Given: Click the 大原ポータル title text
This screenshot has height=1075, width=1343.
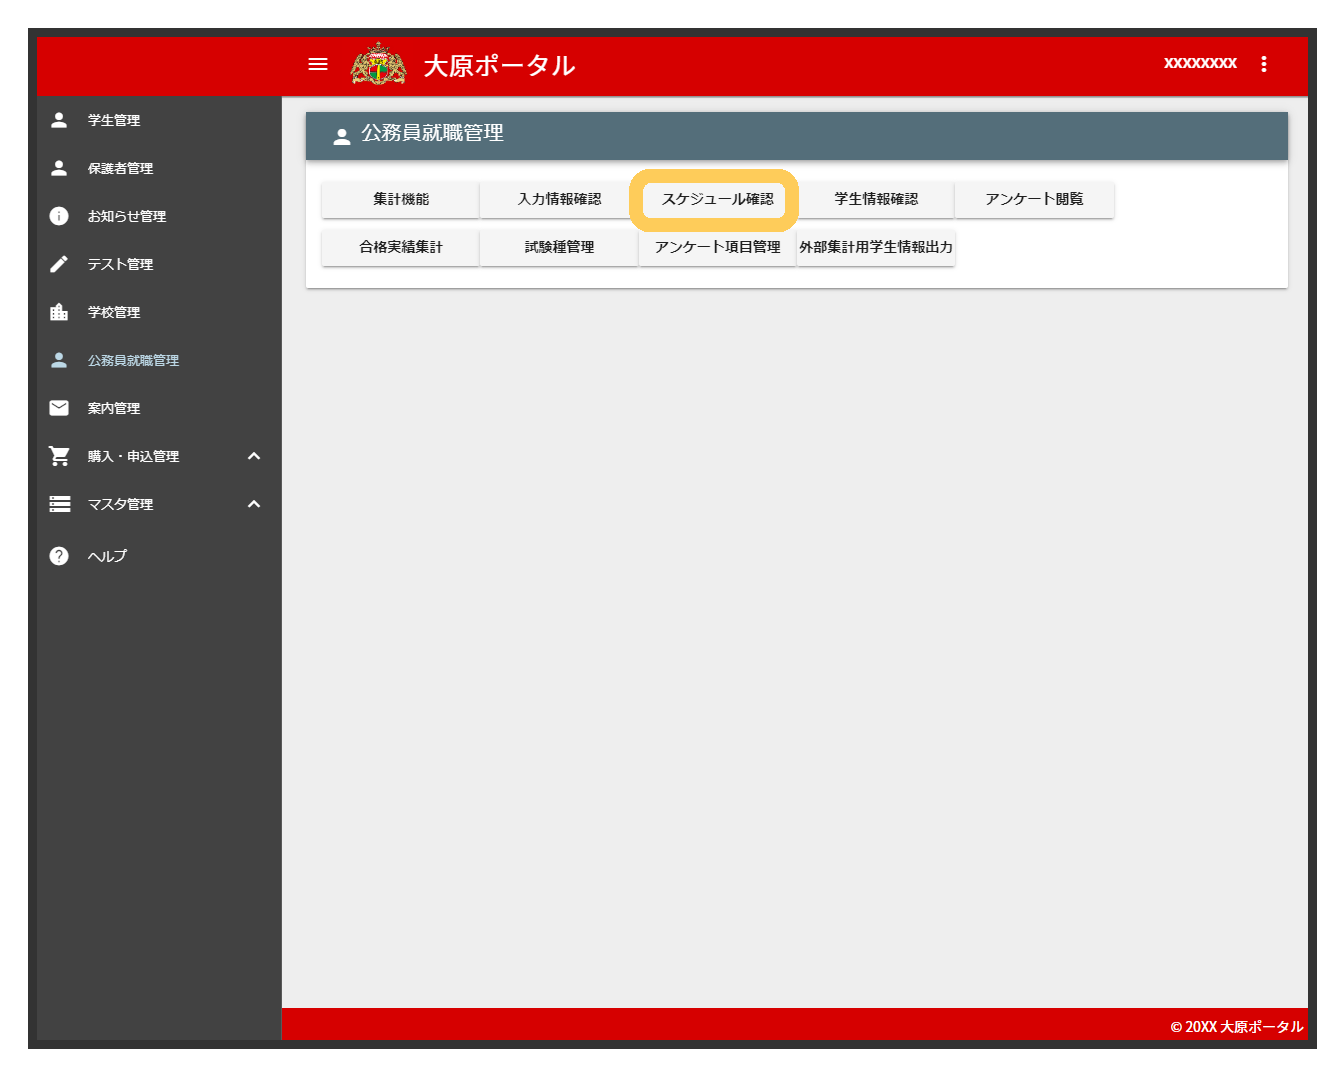Looking at the screenshot, I should [499, 65].
